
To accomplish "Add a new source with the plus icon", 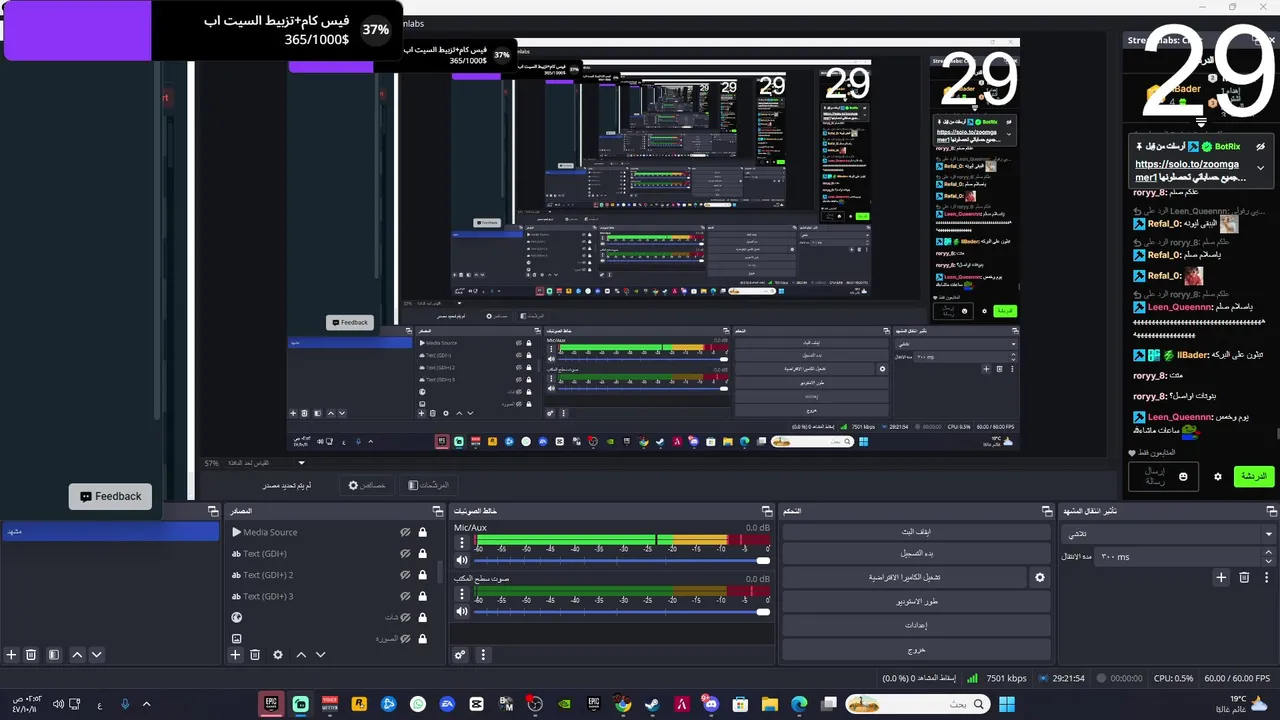I will (x=235, y=655).
